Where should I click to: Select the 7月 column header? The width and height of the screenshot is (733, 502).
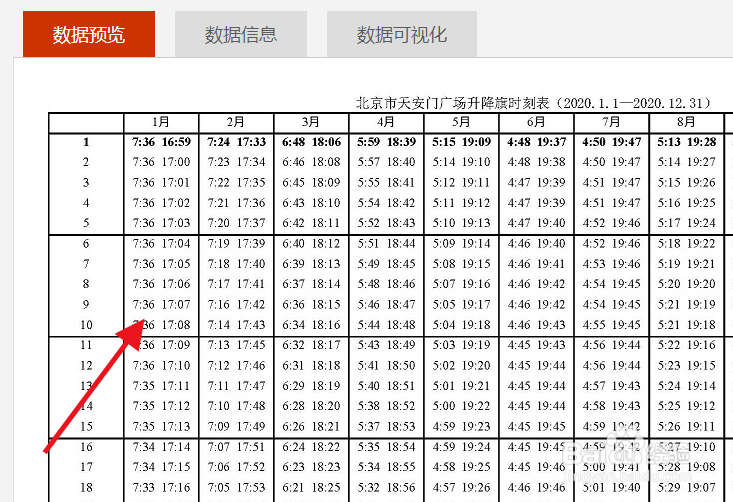[611, 122]
